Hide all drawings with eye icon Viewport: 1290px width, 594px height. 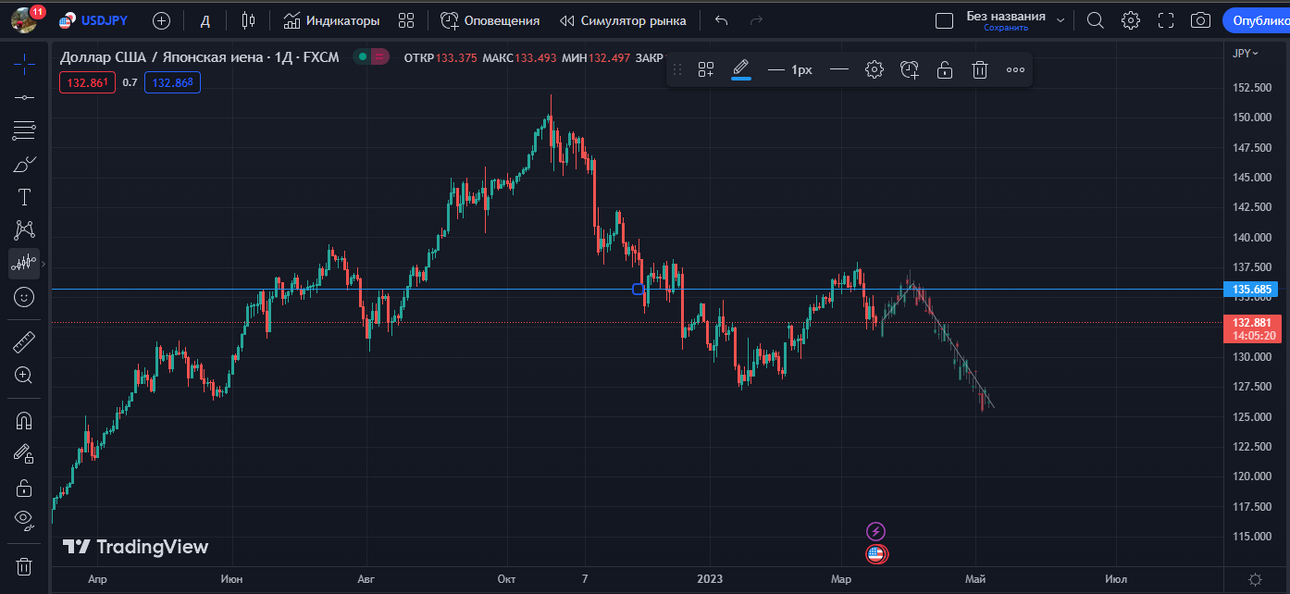coord(24,520)
